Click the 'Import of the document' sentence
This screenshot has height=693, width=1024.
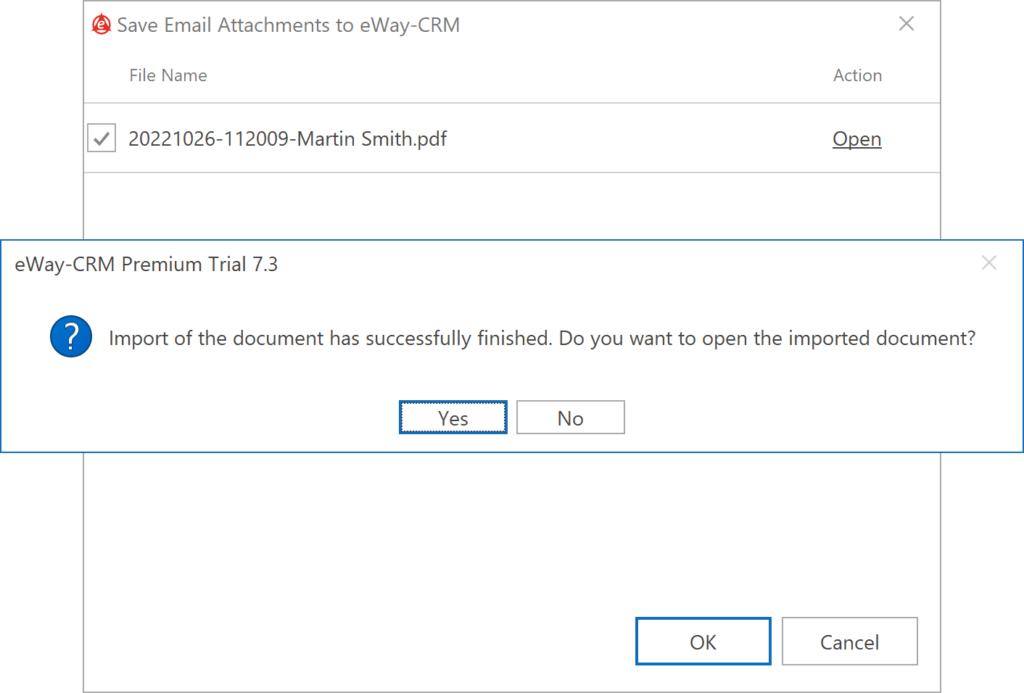pos(330,339)
